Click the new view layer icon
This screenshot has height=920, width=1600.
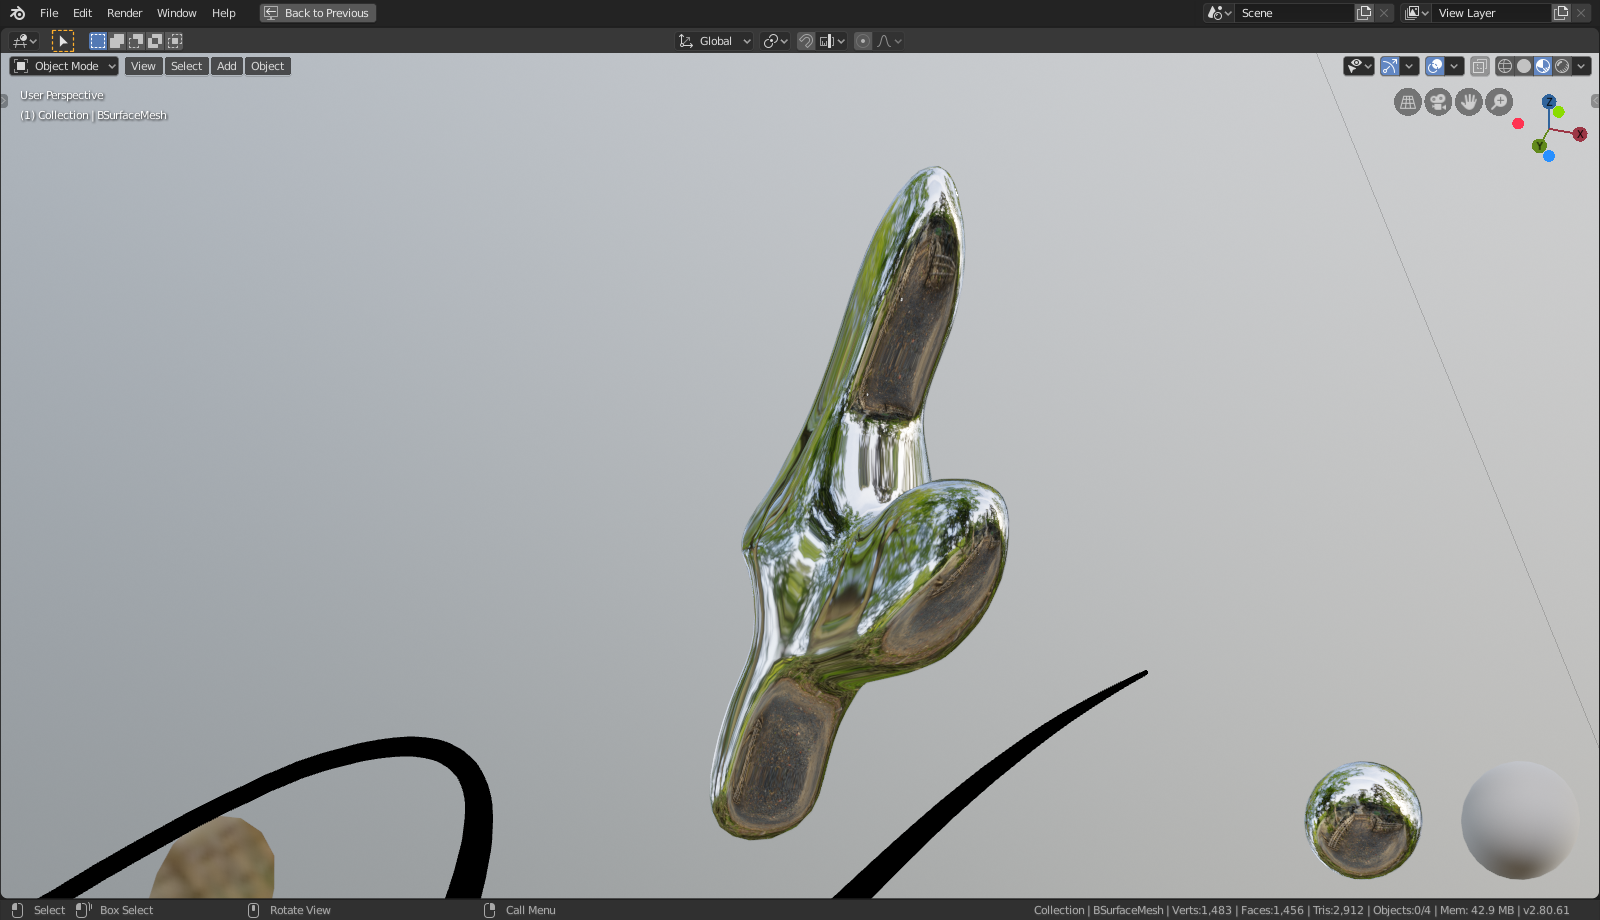tap(1561, 13)
